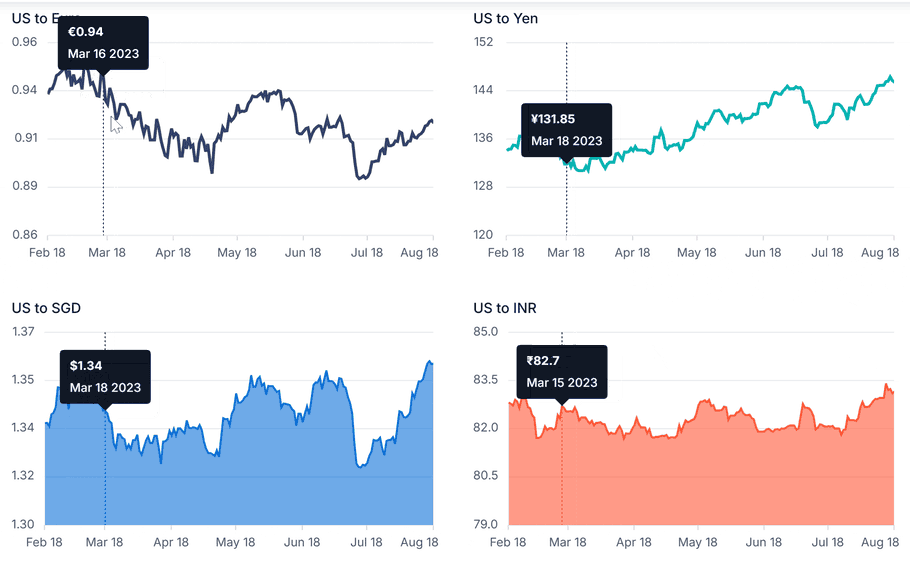Click the ₹82.7 tooltip on INR chart

pyautogui.click(x=561, y=371)
